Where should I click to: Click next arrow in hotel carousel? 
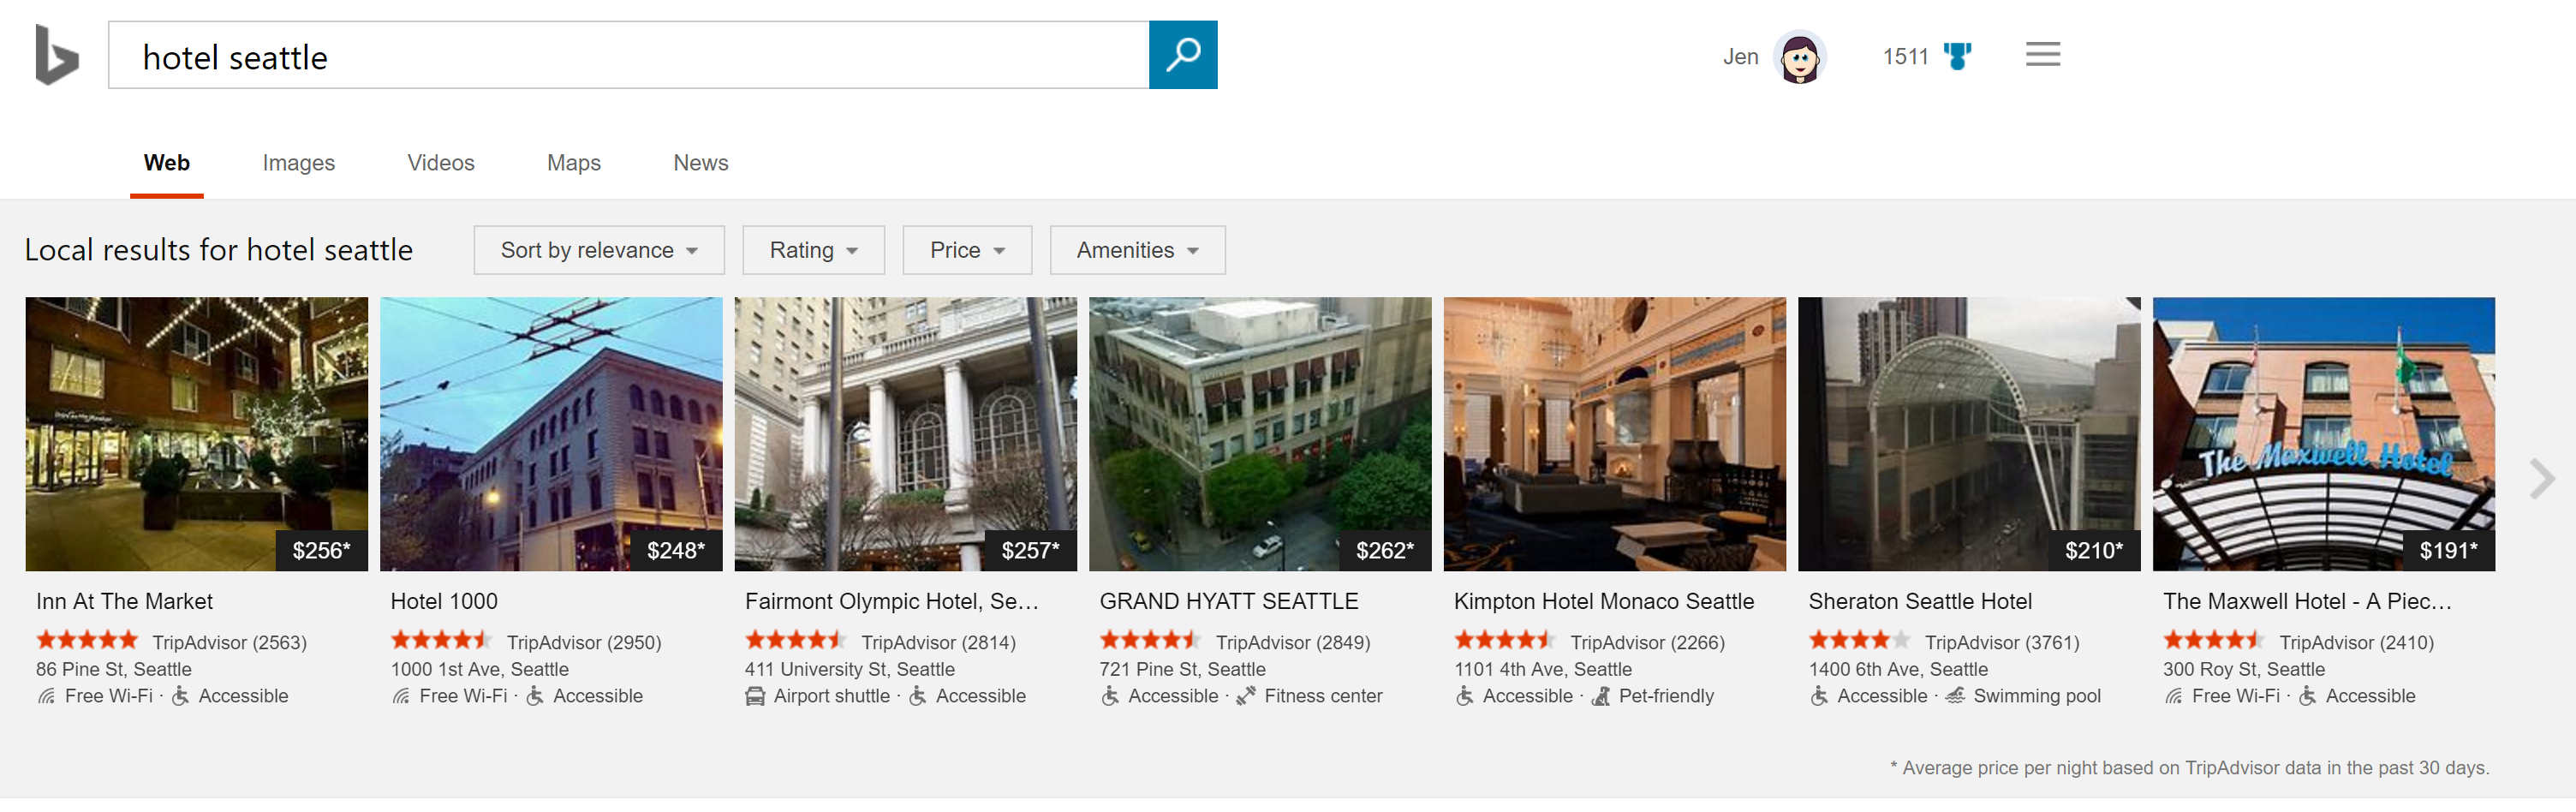tap(2540, 479)
